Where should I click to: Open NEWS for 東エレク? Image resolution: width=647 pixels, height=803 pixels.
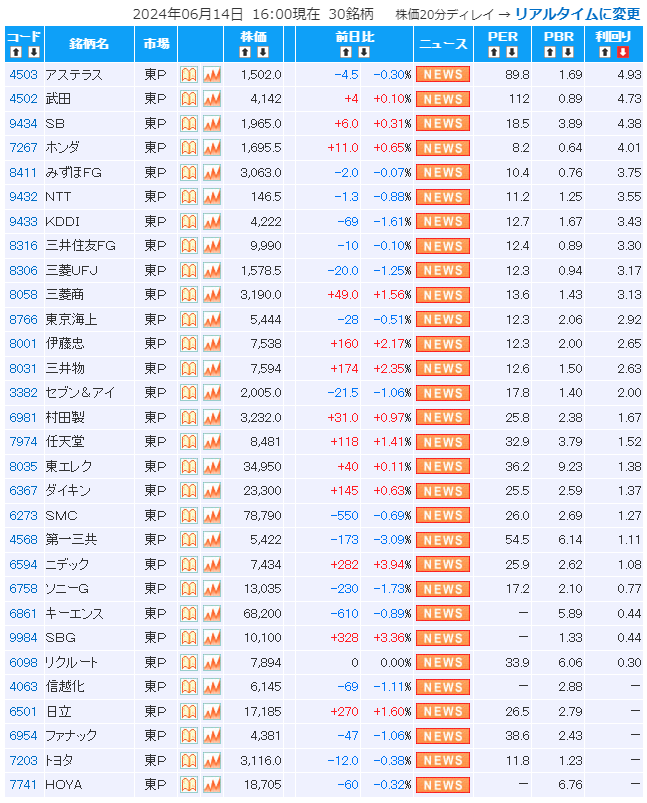point(442,466)
